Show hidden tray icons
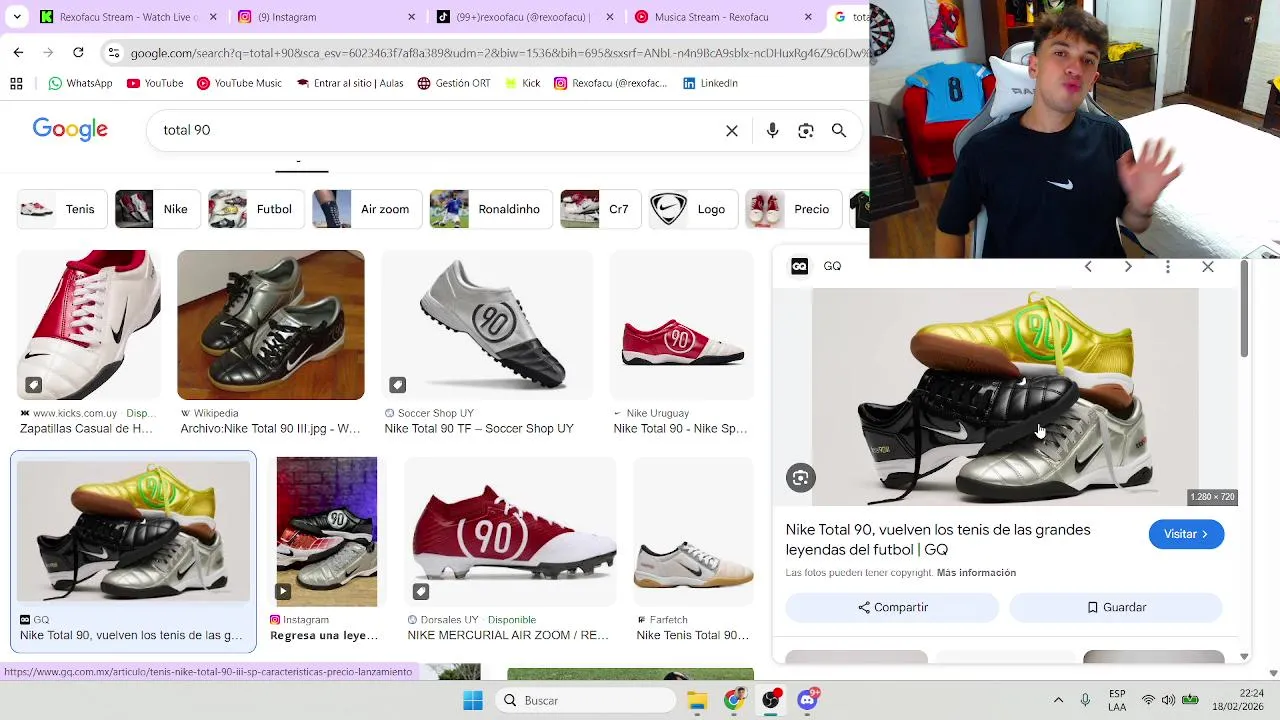This screenshot has width=1280, height=720. point(1058,700)
